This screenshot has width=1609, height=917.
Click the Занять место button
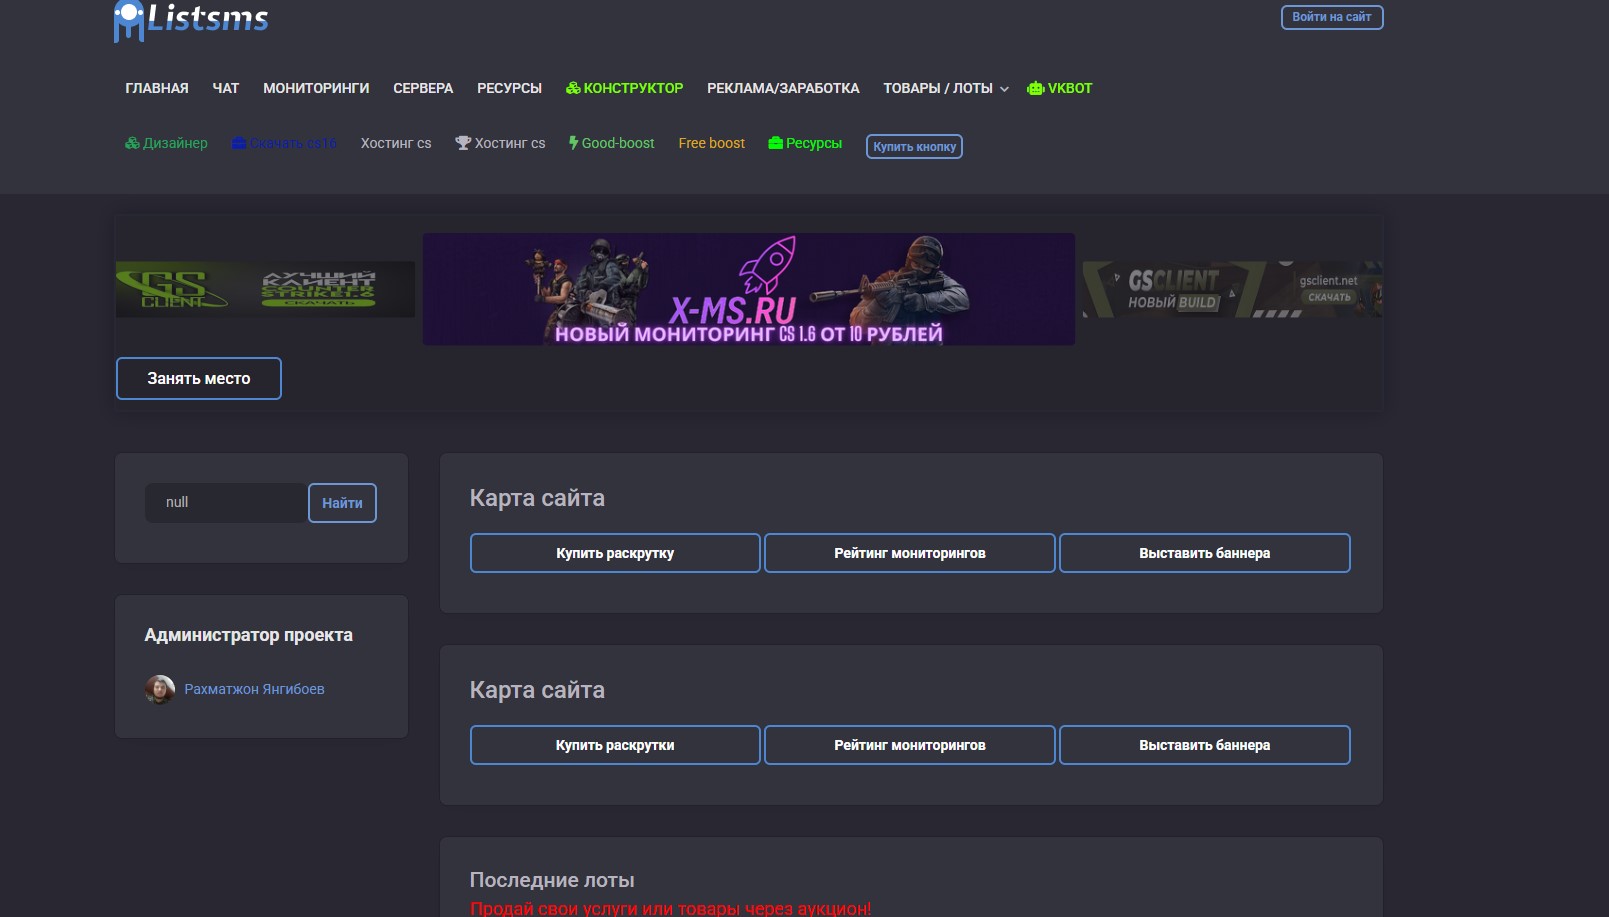click(199, 378)
